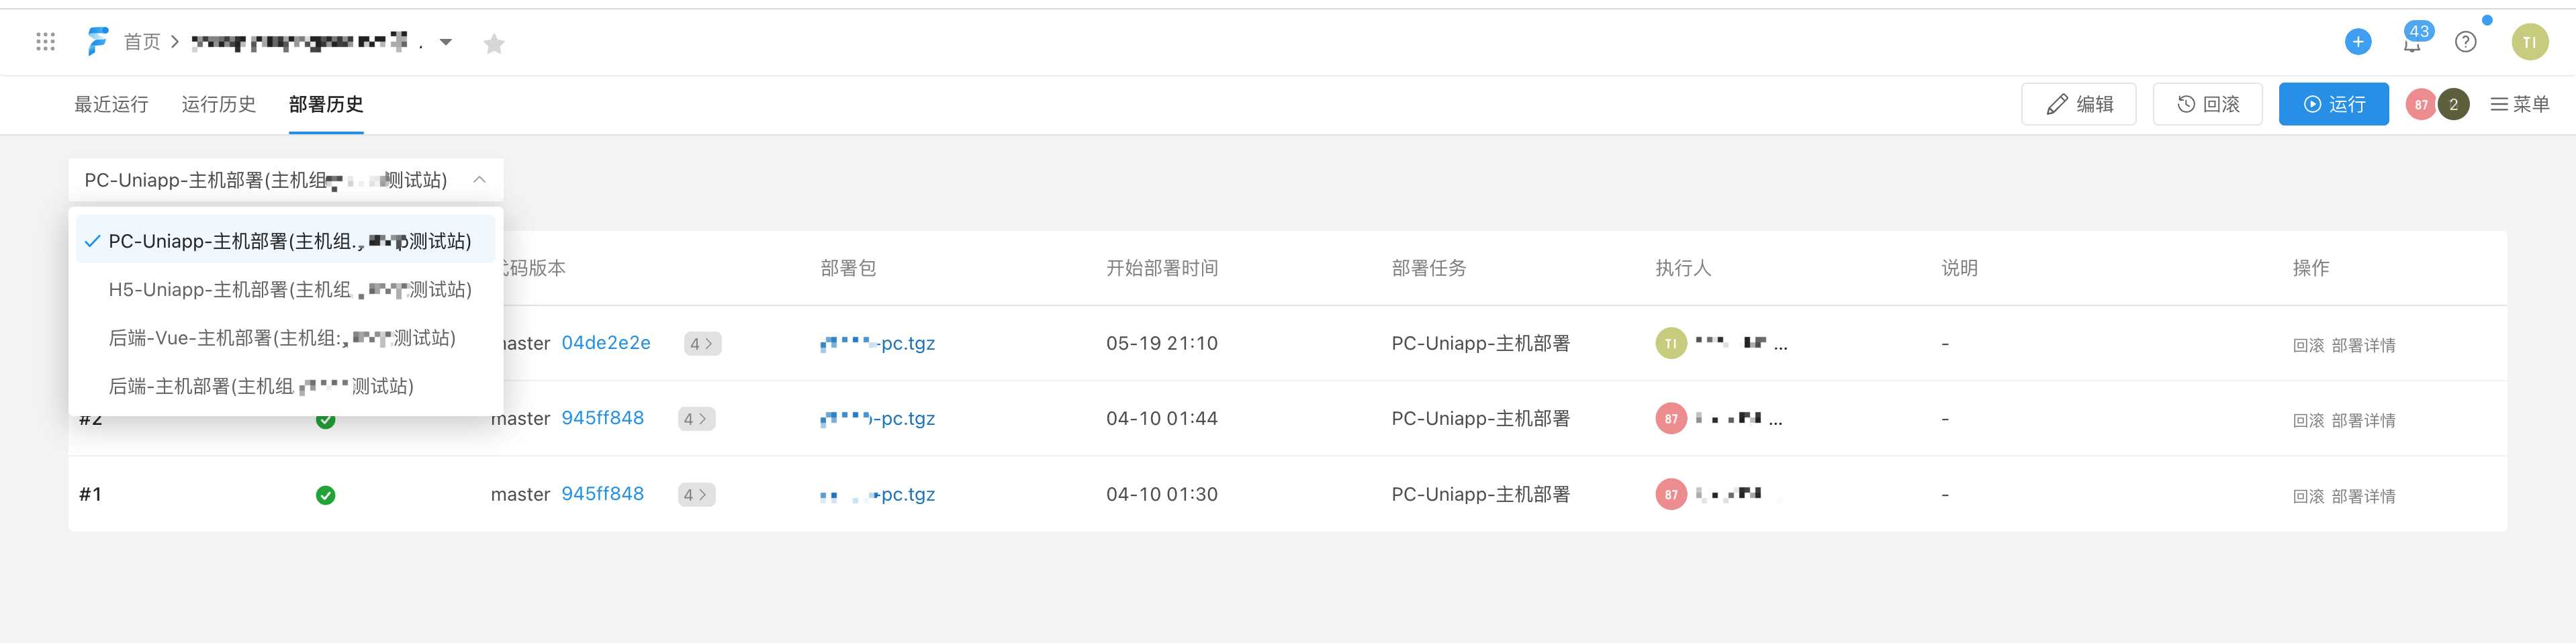Screen dimensions: 2576x643
Task: Click the green success status icon on row #1
Action: (325, 494)
